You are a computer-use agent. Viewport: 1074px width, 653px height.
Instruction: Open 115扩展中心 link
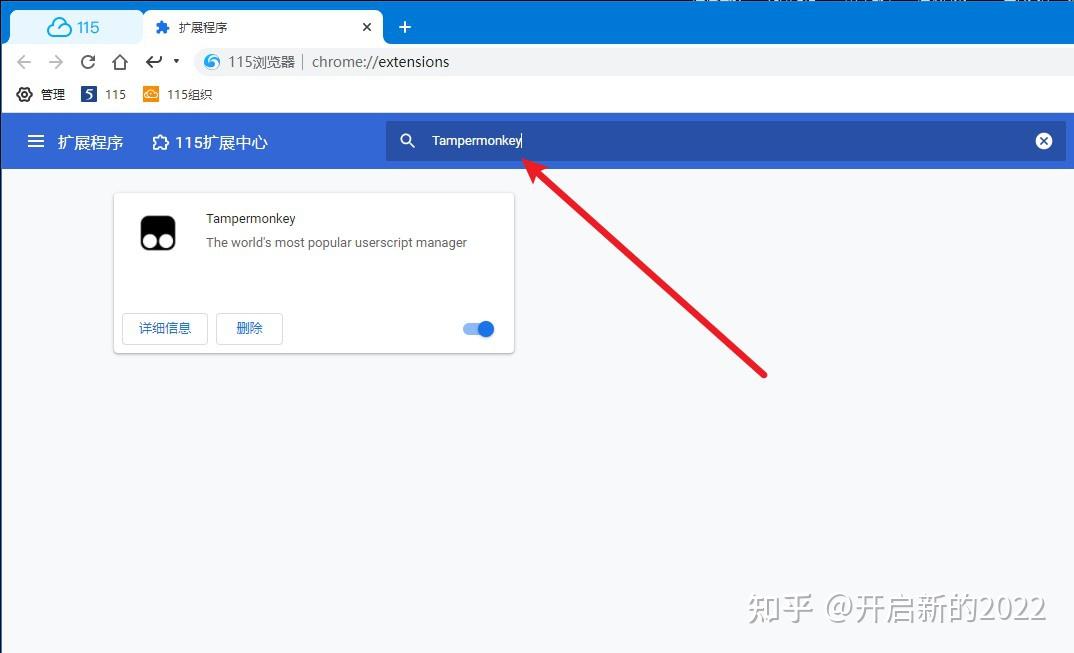[x=210, y=142]
